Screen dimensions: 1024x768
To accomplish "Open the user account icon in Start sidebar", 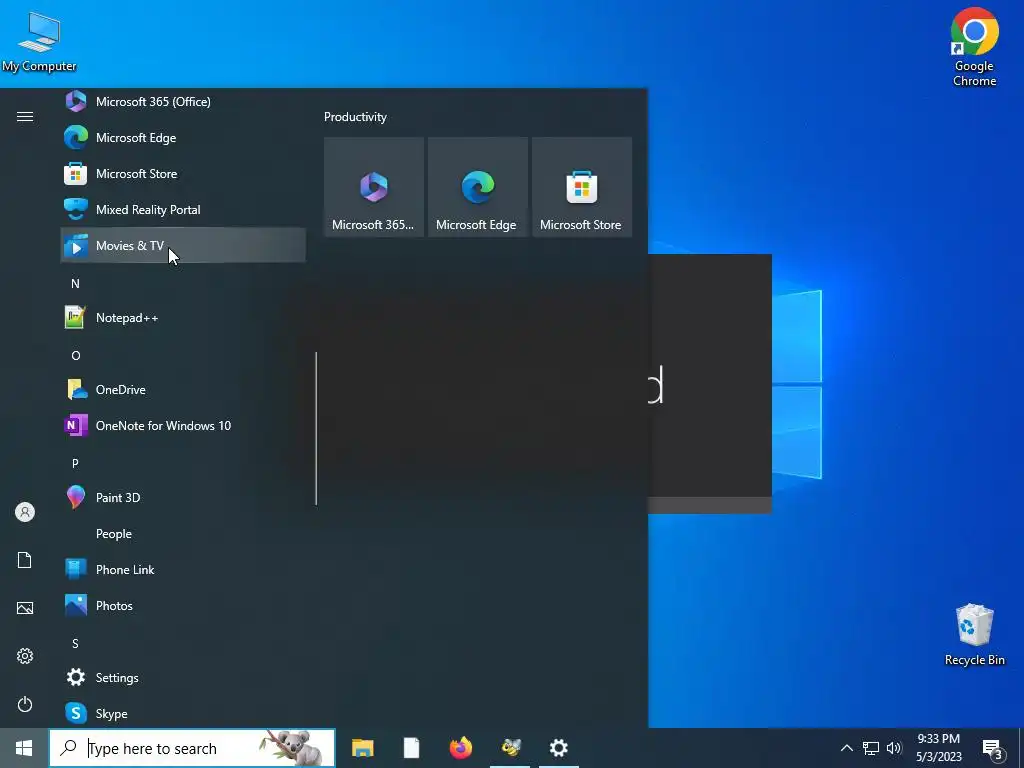I will (25, 512).
